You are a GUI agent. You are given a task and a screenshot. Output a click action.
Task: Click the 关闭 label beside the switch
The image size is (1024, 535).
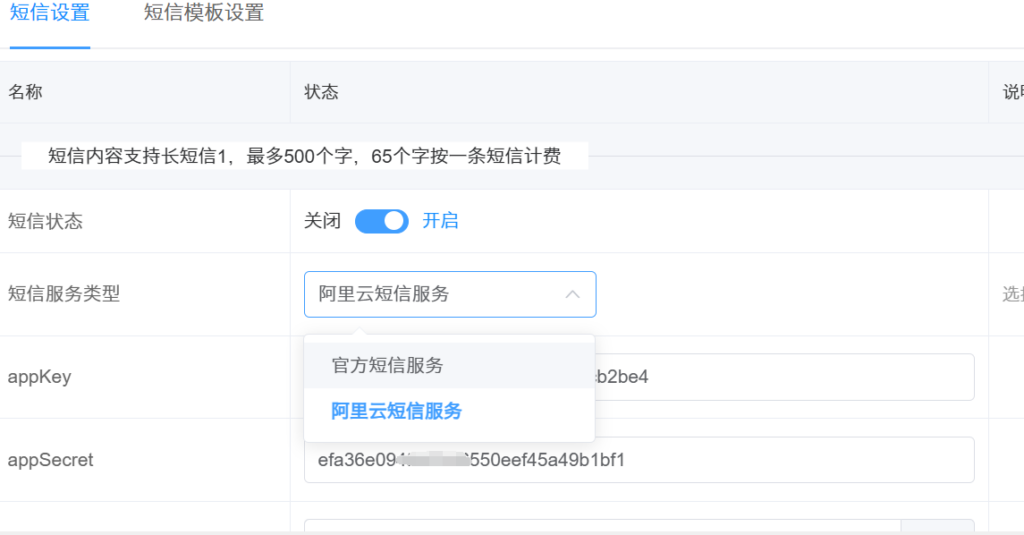[324, 221]
